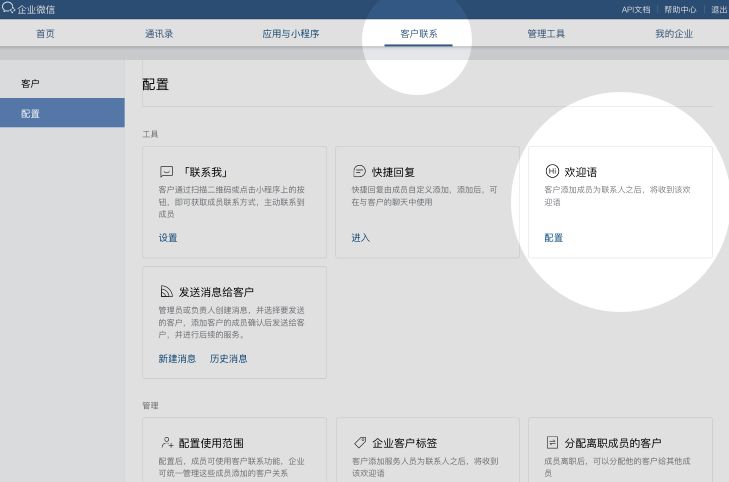Click the 企业客户标签 tag icon
Screen dimensions: 729x482
click(360, 442)
